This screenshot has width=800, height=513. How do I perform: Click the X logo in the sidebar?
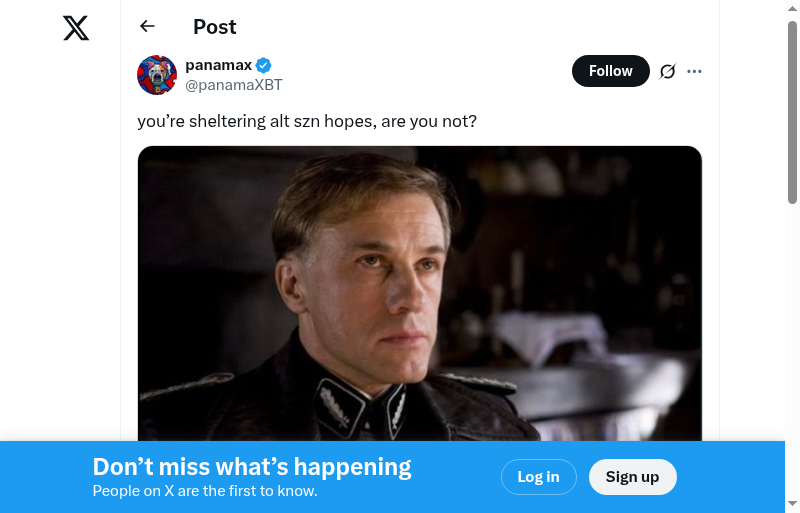[x=76, y=28]
